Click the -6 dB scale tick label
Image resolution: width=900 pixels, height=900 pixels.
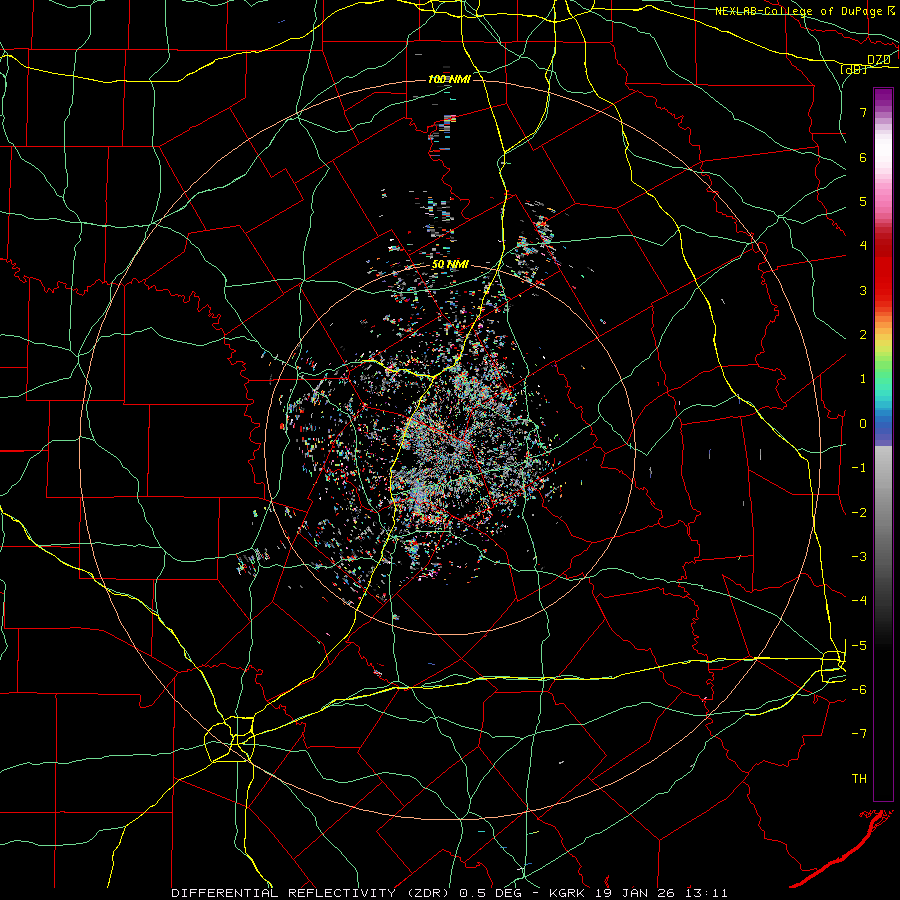coord(859,689)
